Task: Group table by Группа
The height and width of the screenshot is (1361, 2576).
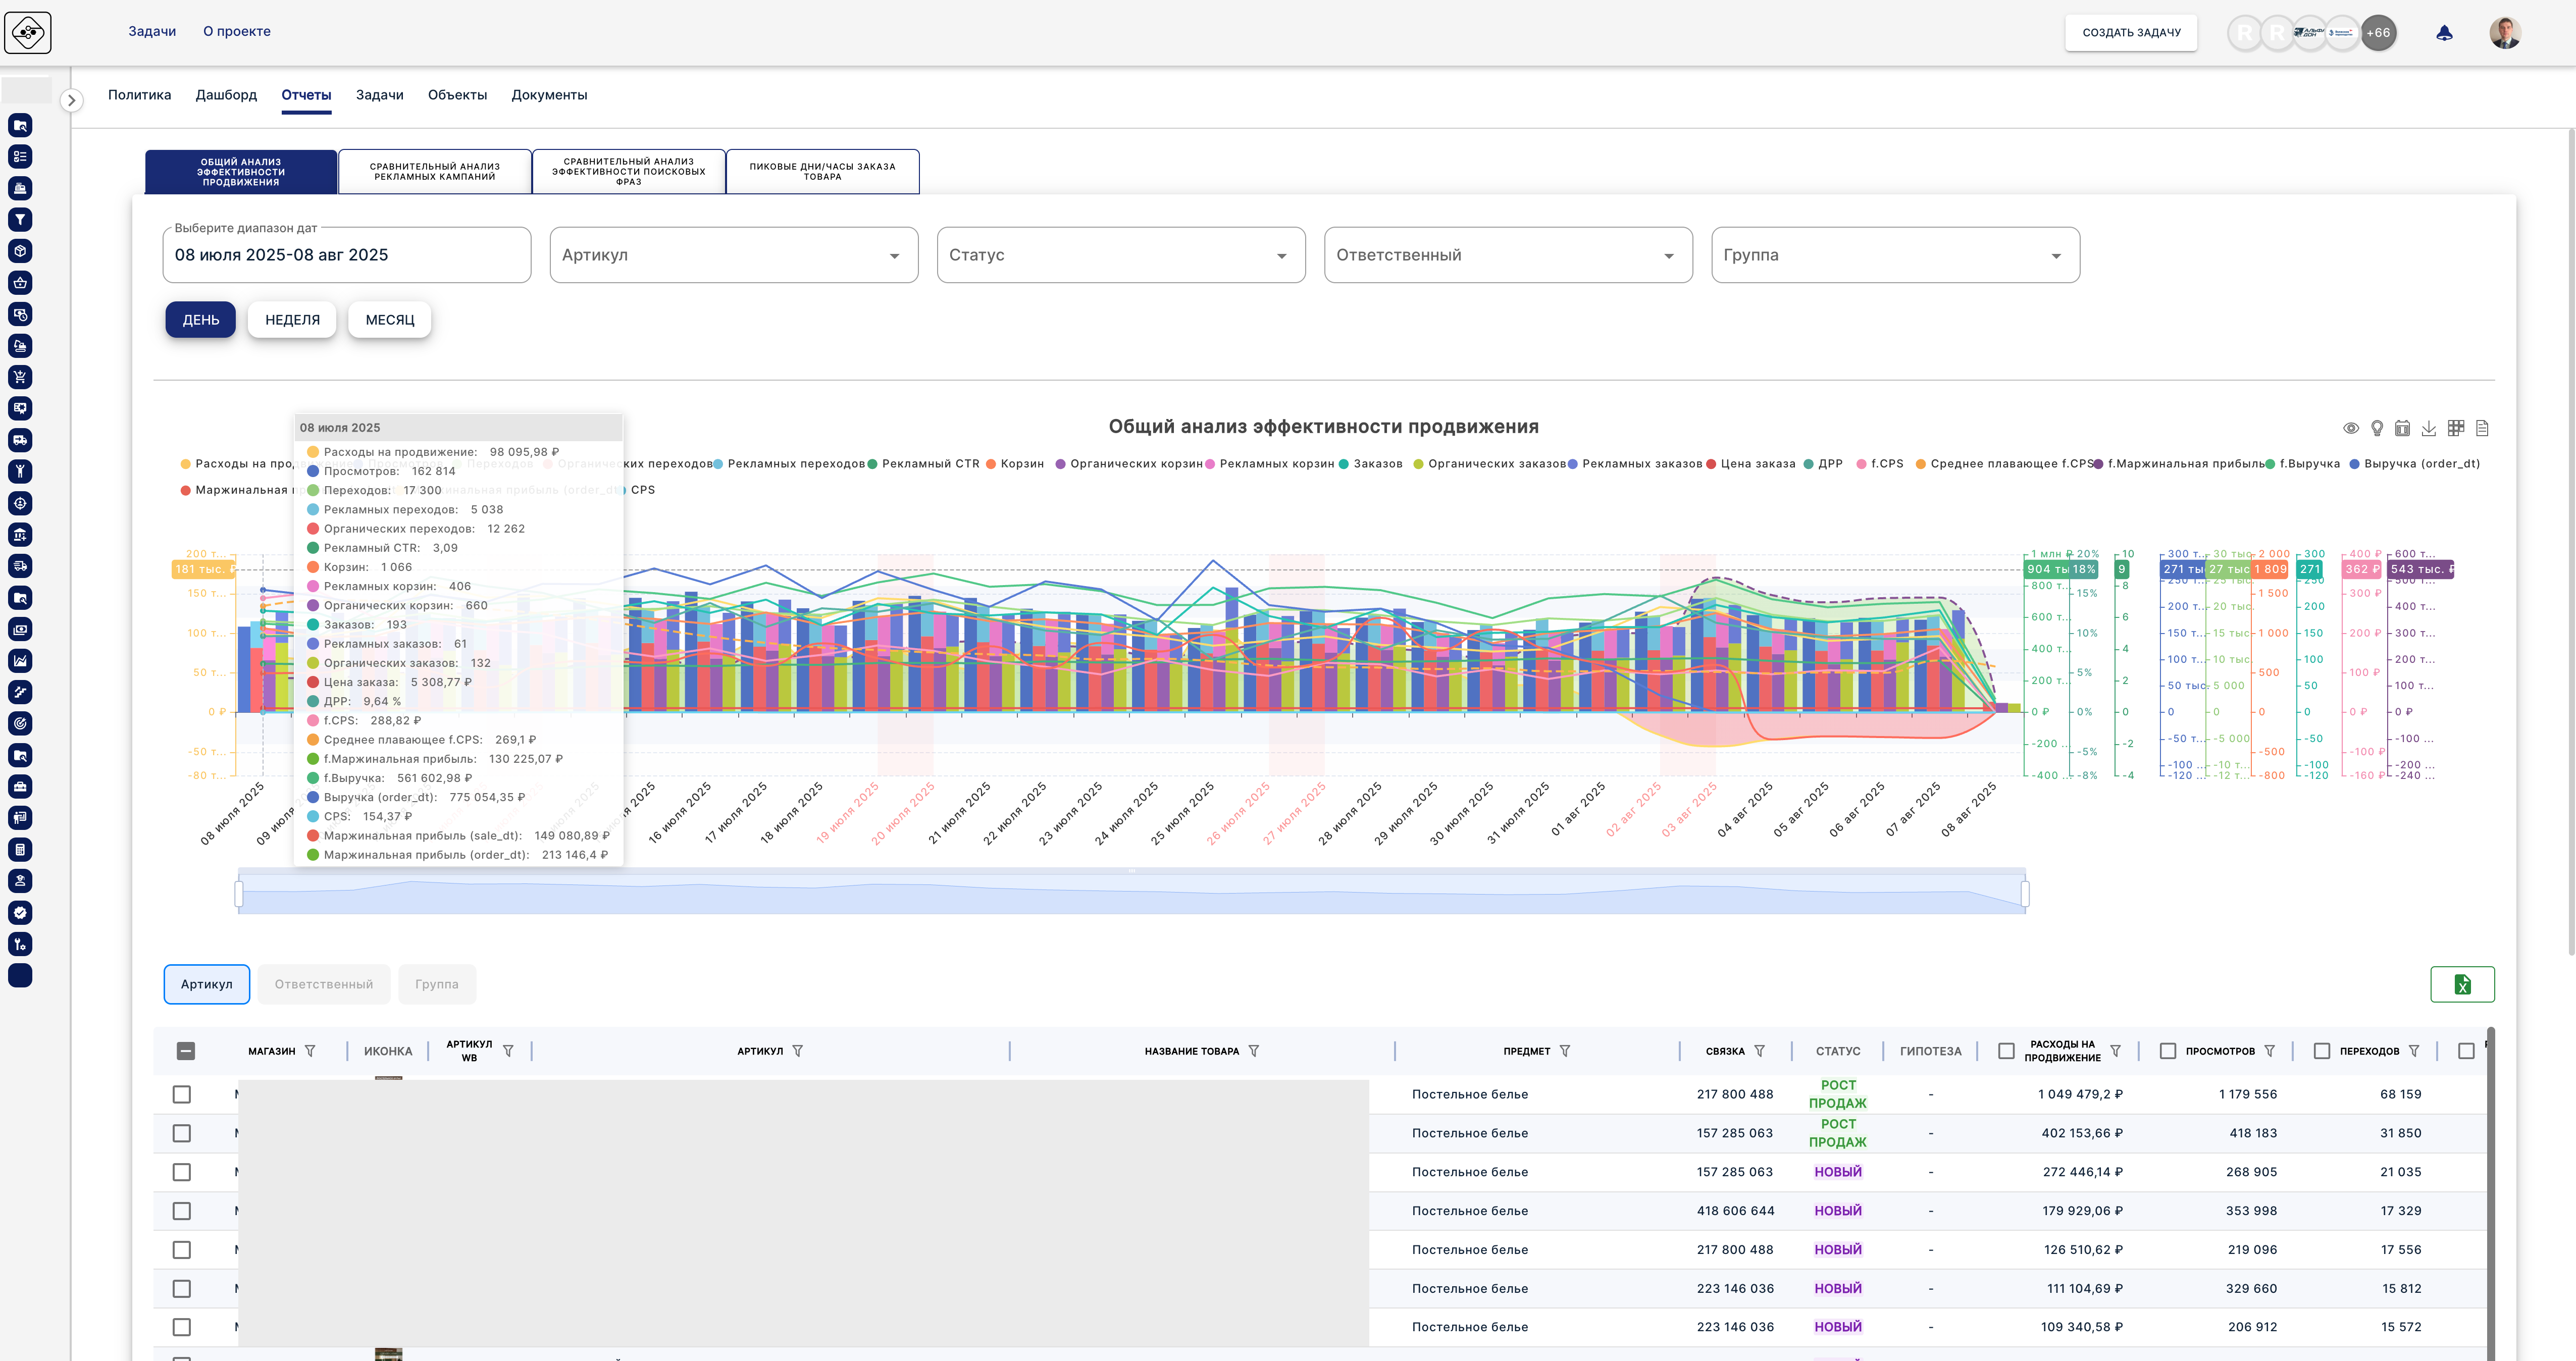Action: click(436, 985)
